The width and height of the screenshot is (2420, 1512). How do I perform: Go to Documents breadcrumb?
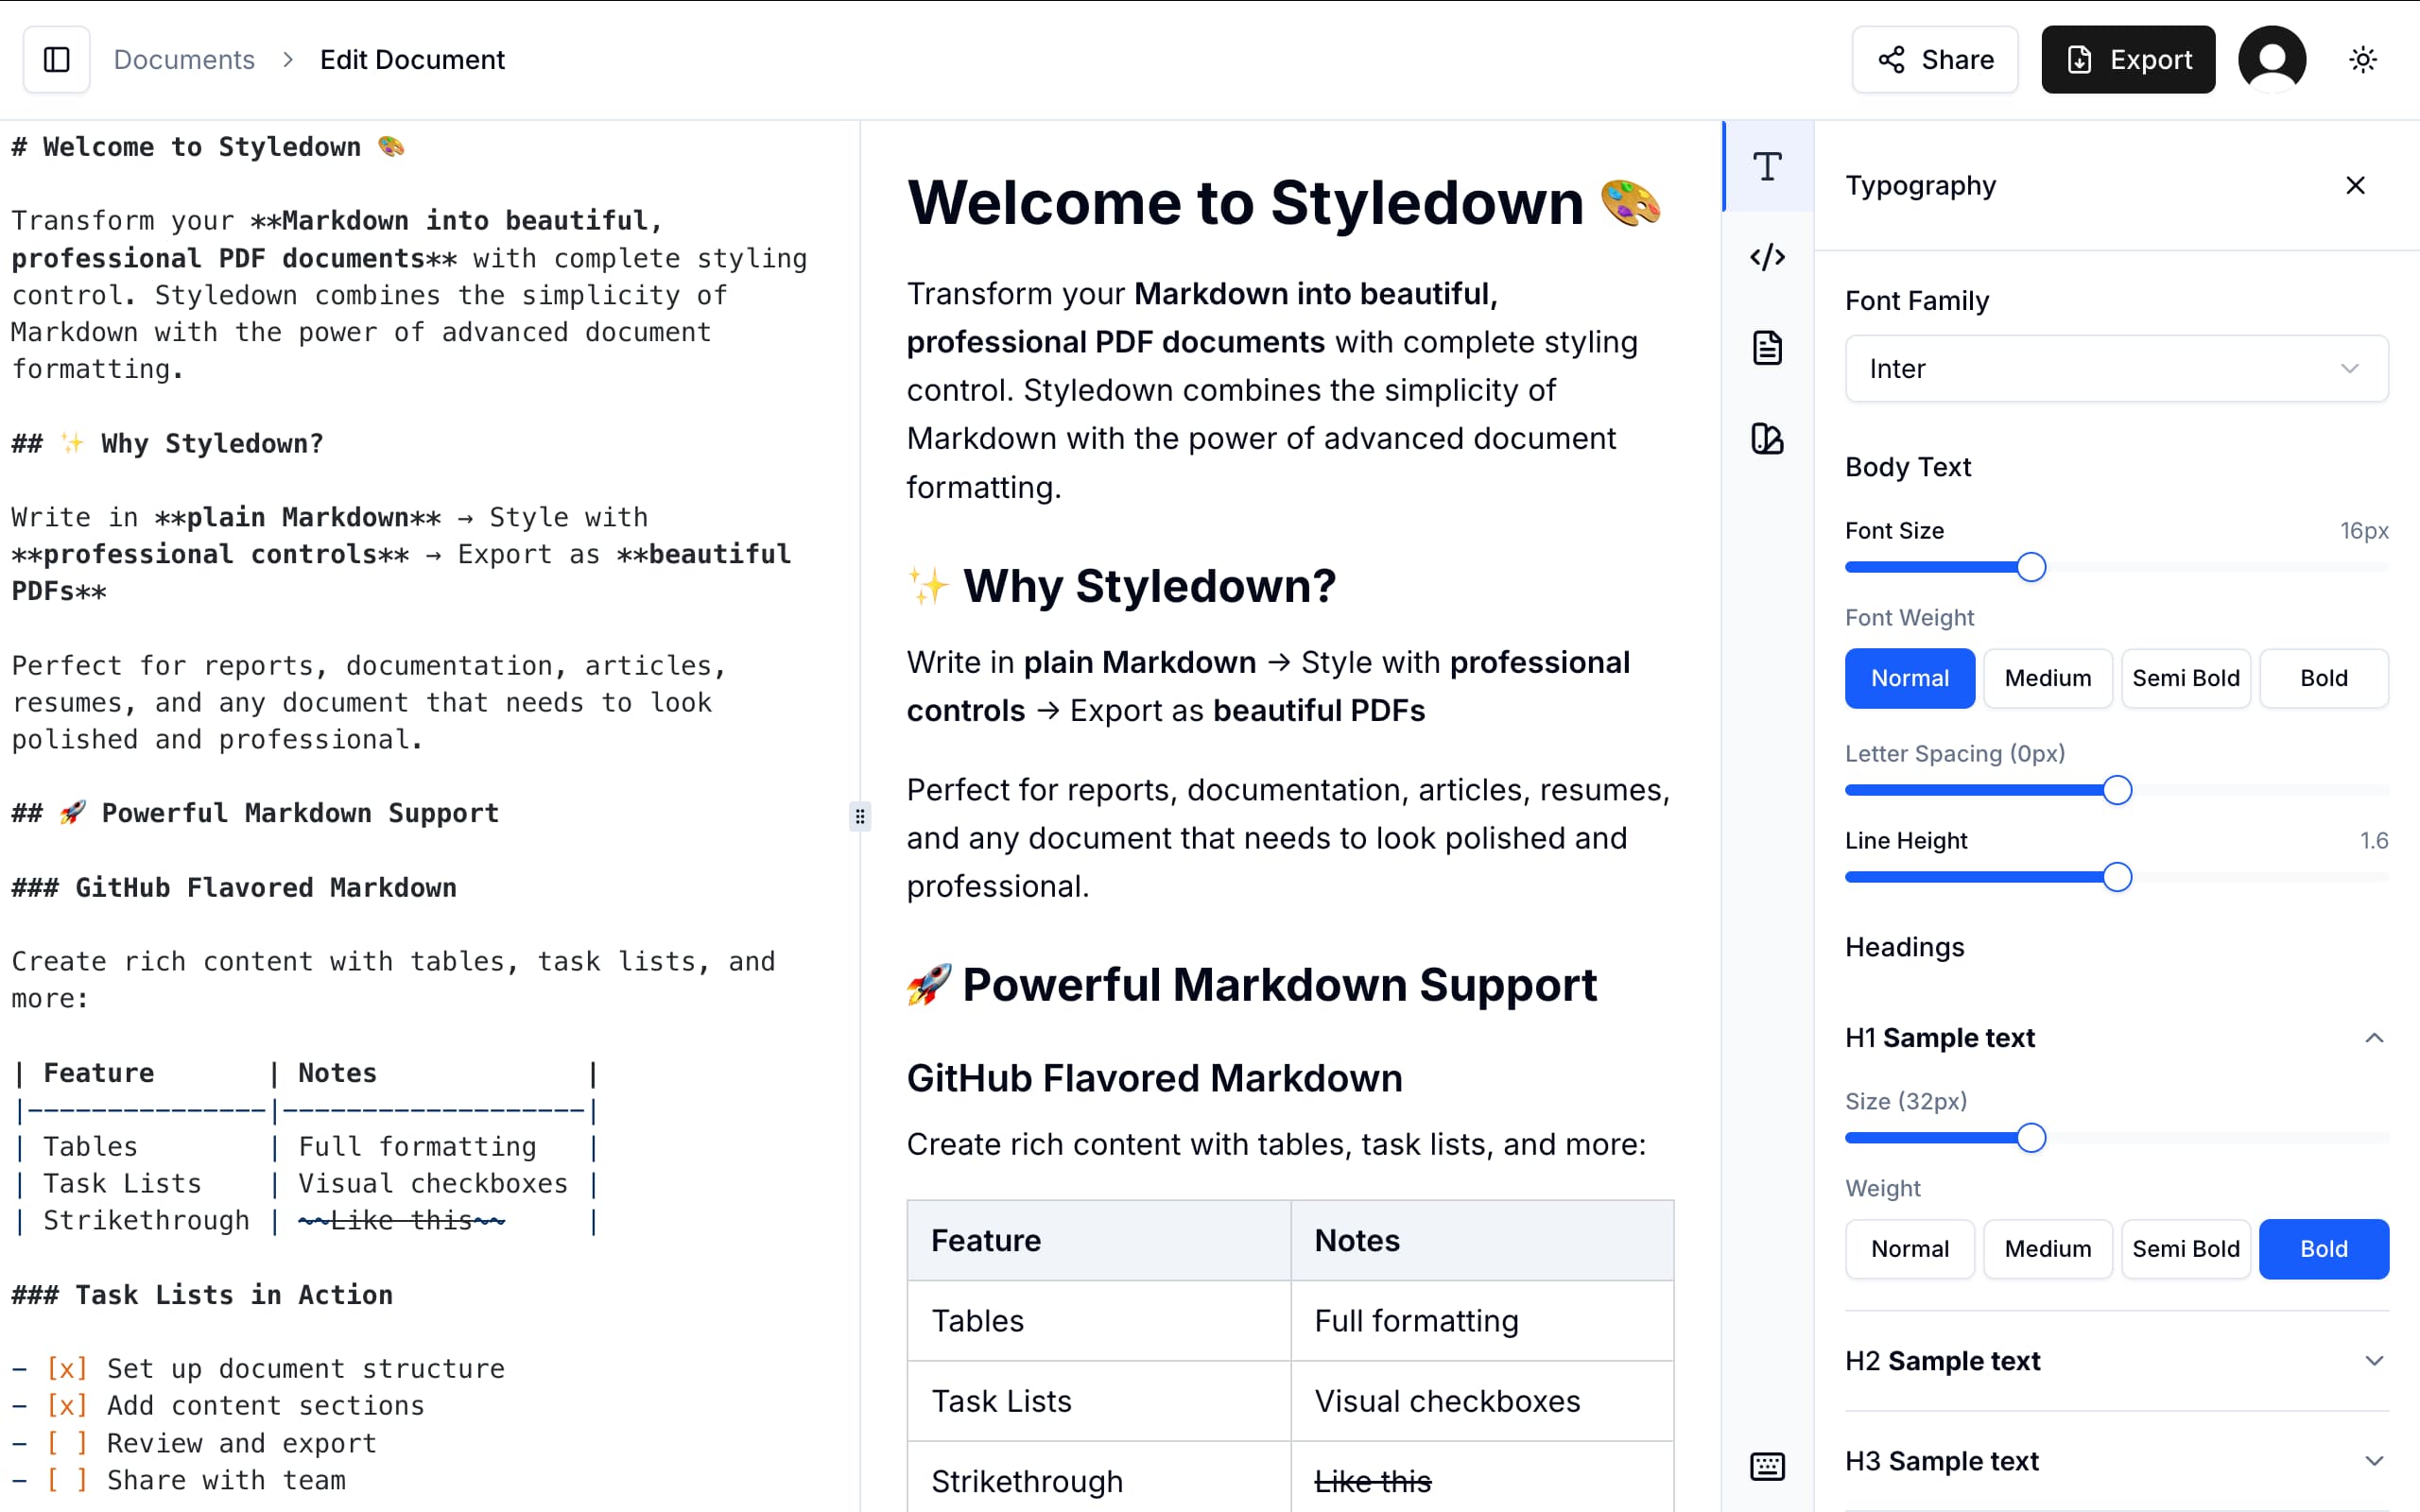tap(184, 60)
